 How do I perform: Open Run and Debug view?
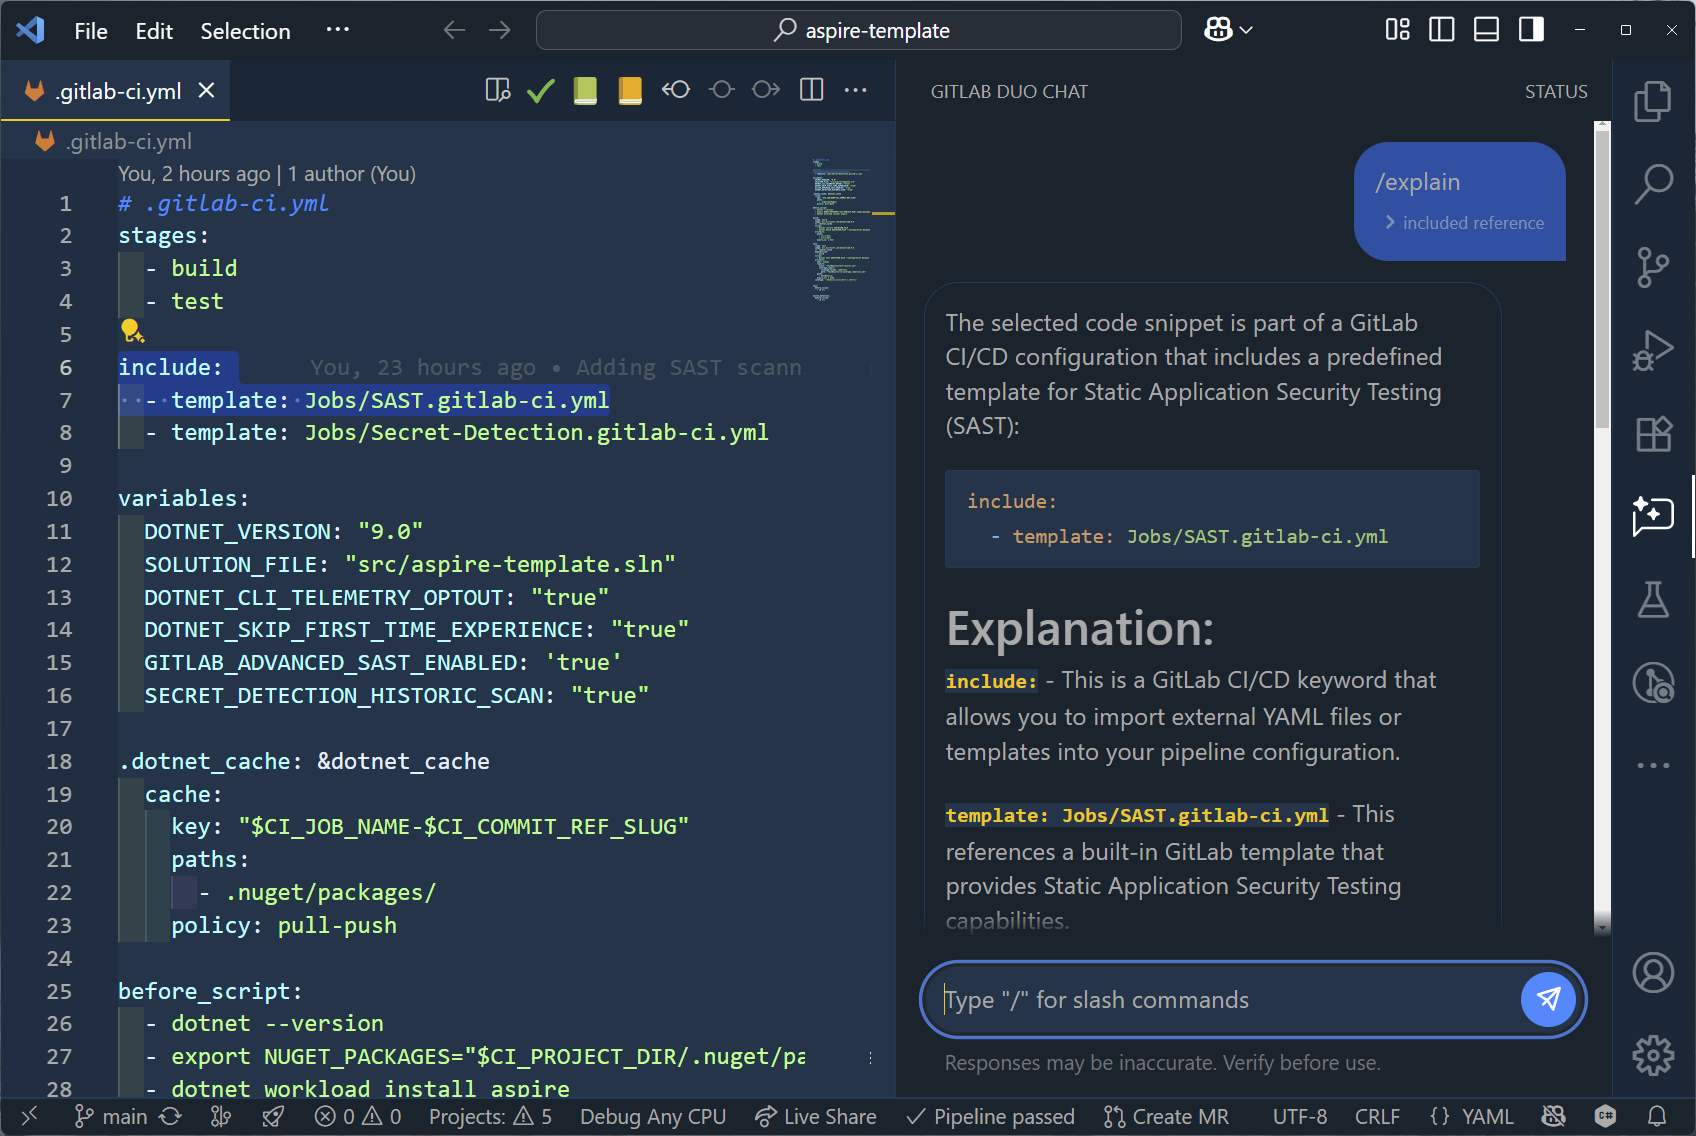pos(1653,350)
